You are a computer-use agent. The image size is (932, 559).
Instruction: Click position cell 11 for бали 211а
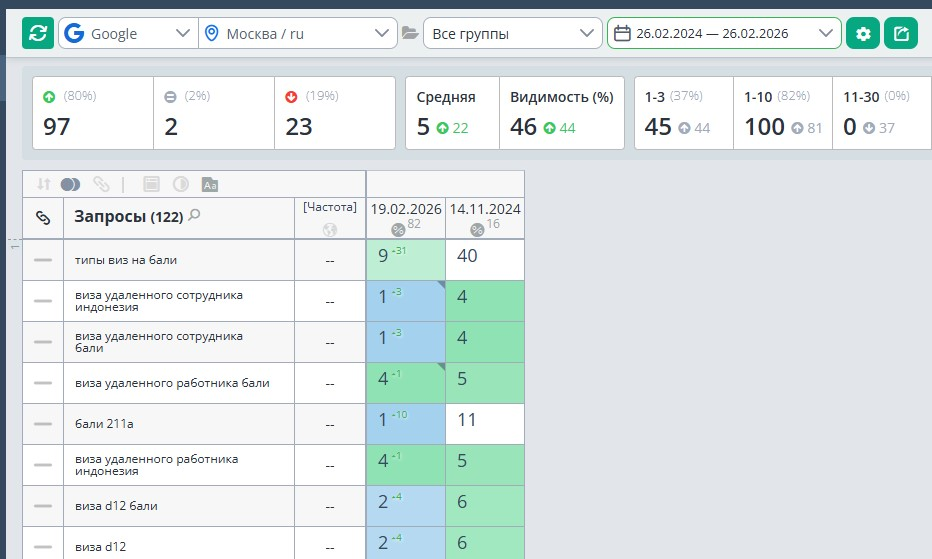tap(485, 424)
